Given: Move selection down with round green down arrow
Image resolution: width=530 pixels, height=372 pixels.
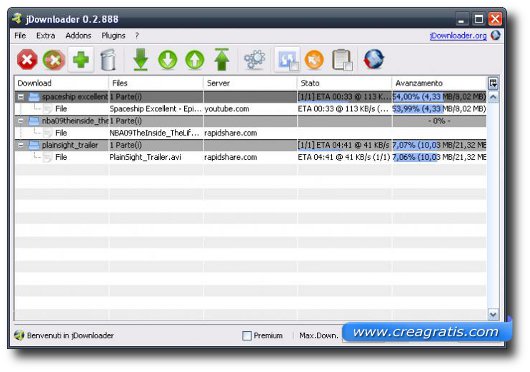Looking at the screenshot, I should point(168,60).
